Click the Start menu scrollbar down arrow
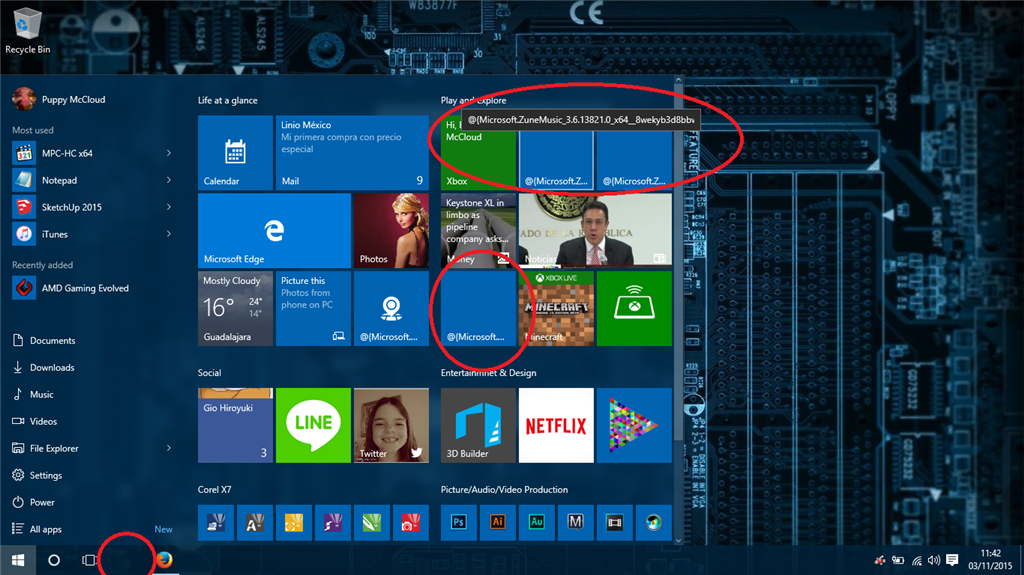The height and width of the screenshot is (575, 1024). pyautogui.click(x=679, y=540)
